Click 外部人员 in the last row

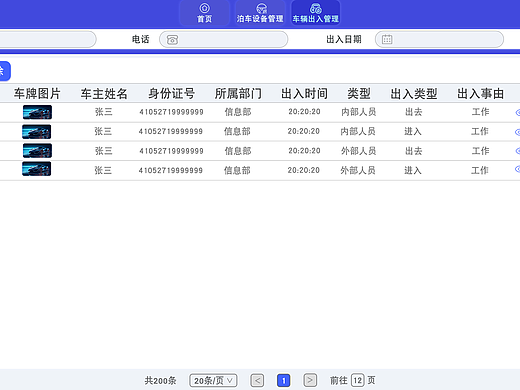358,170
